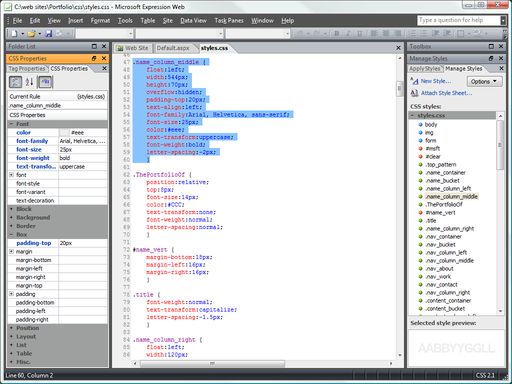Click the Attach Style Sheet icon
The image size is (512, 384).
click(x=414, y=93)
